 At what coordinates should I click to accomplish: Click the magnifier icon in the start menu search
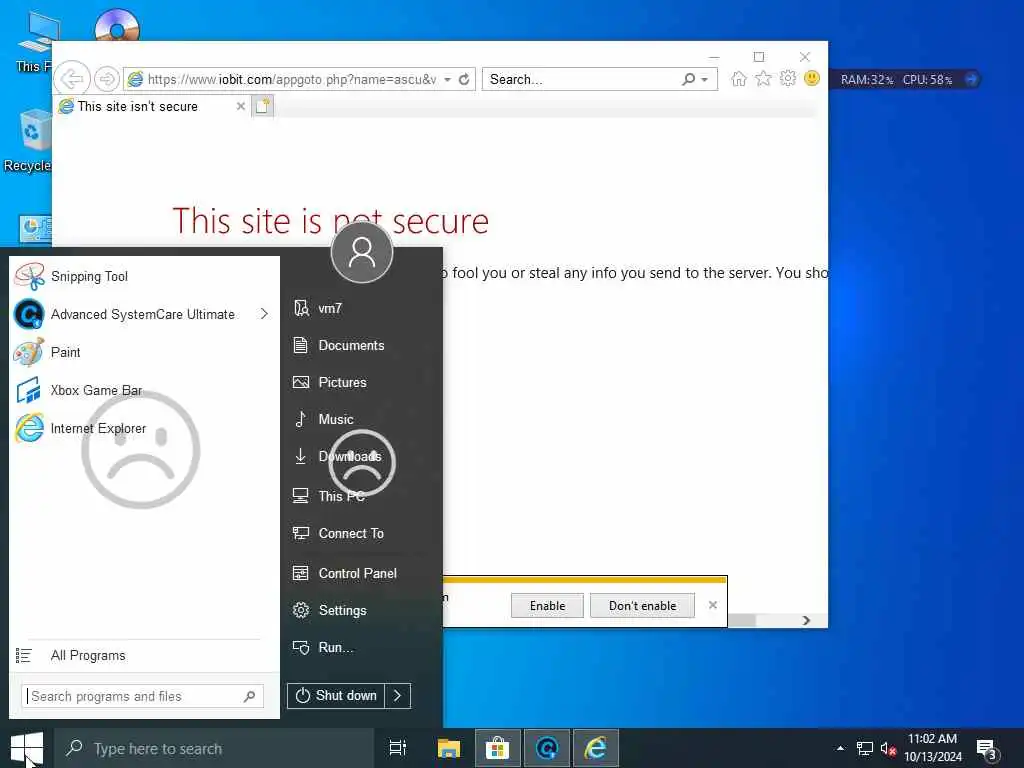[x=249, y=697]
